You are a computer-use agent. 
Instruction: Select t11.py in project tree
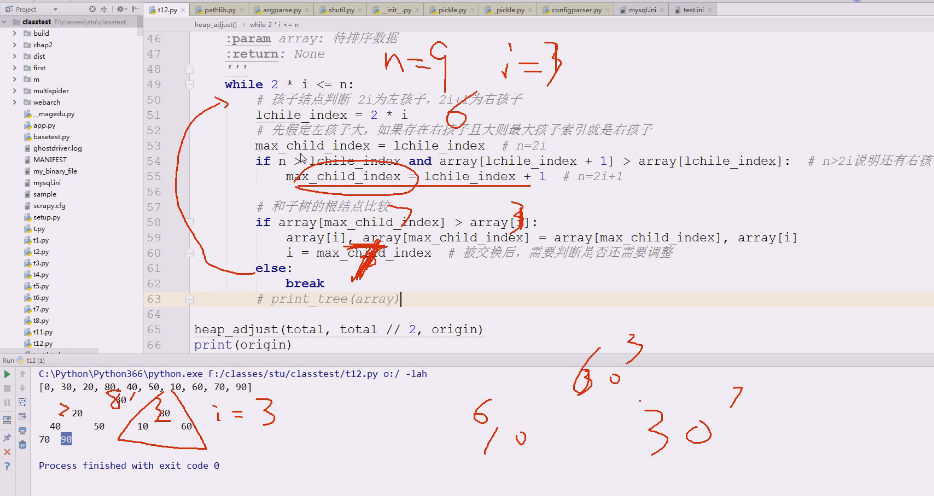pos(43,332)
